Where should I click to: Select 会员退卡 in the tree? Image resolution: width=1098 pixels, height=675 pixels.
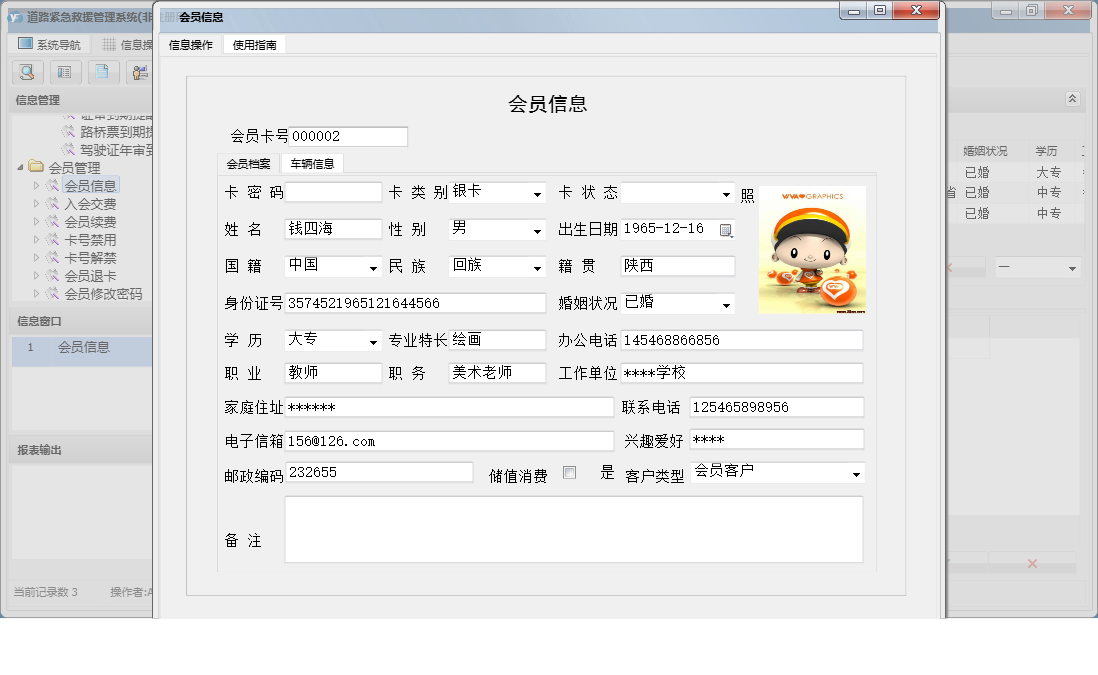(90, 276)
